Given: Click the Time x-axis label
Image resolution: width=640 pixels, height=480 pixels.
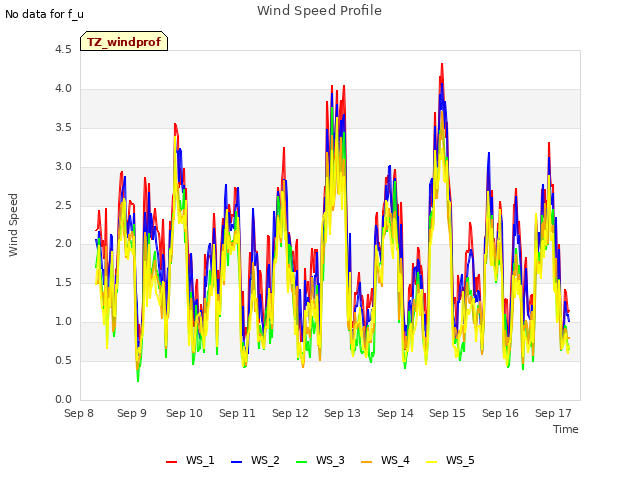Looking at the screenshot, I should [566, 429].
